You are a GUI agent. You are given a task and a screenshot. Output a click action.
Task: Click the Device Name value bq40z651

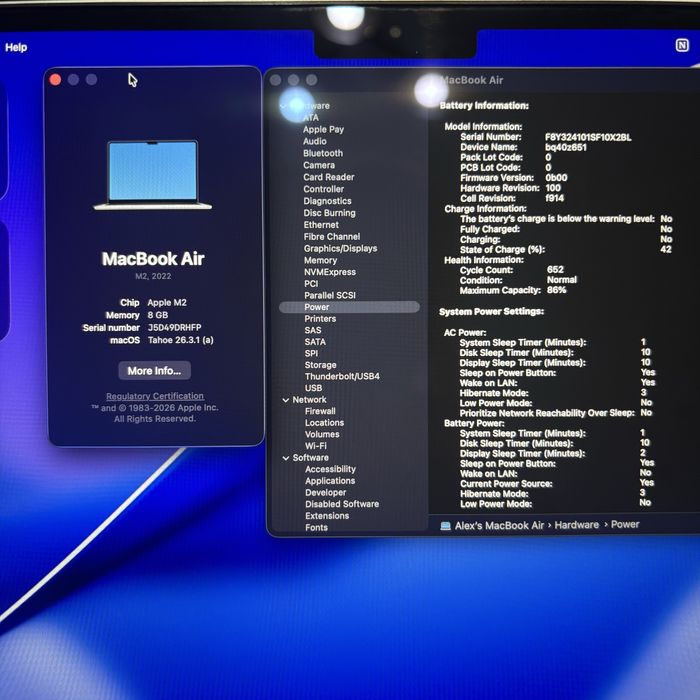click(x=566, y=147)
